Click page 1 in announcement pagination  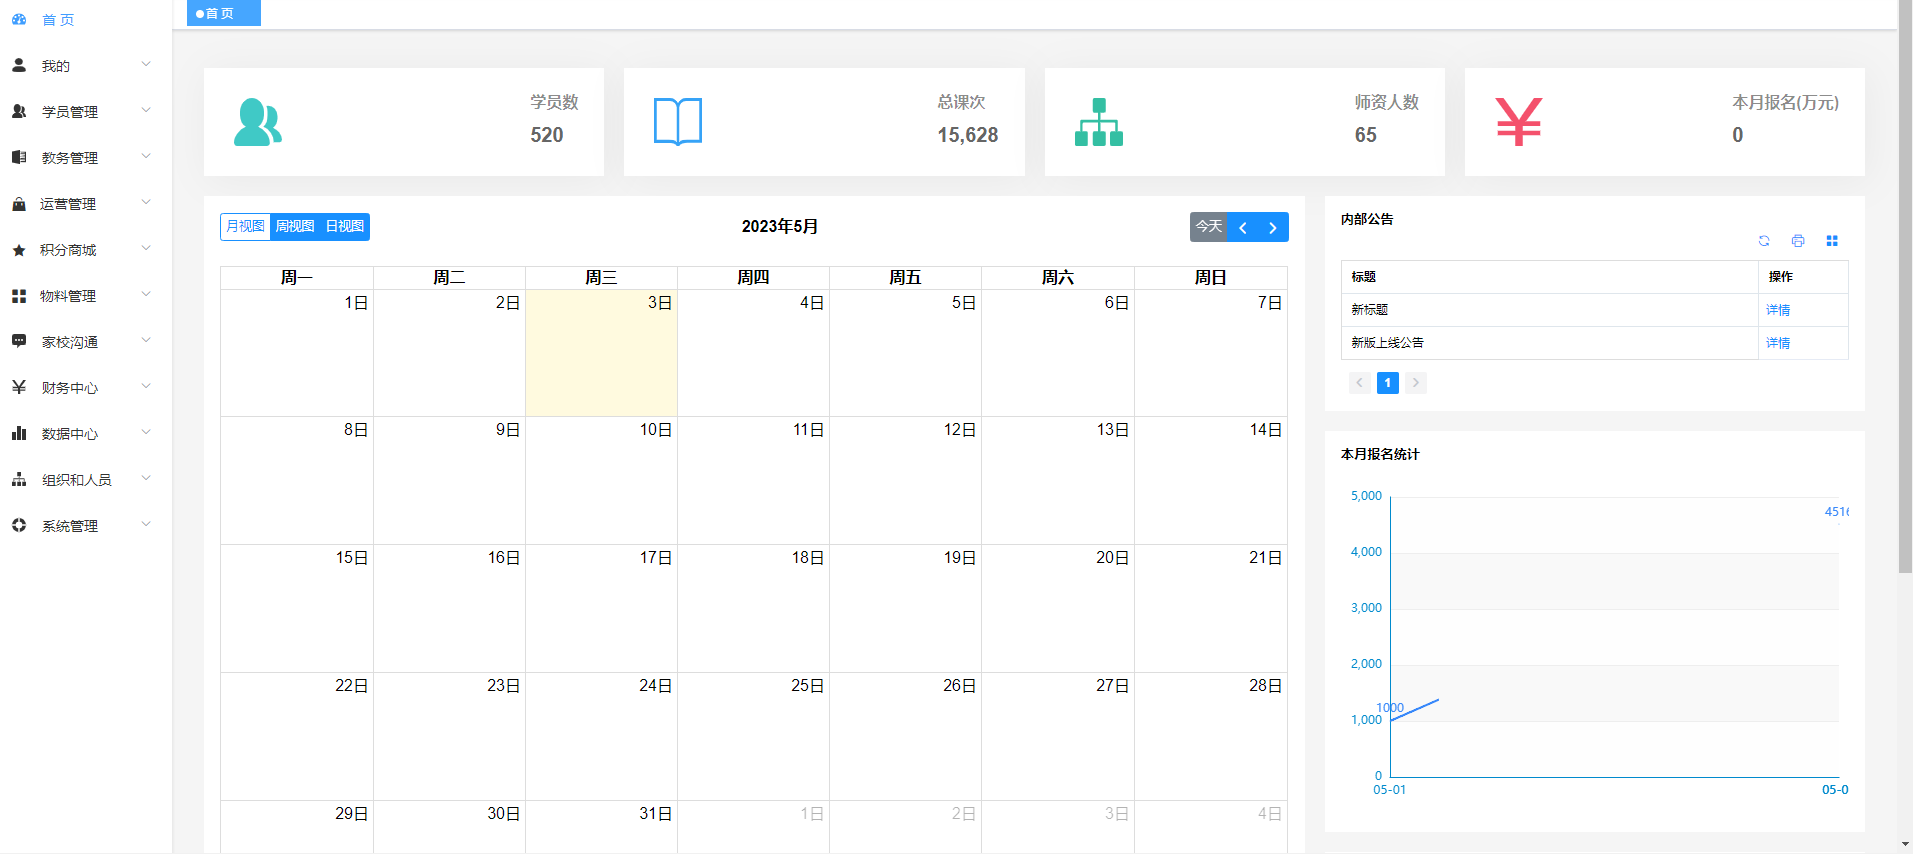[x=1388, y=383]
